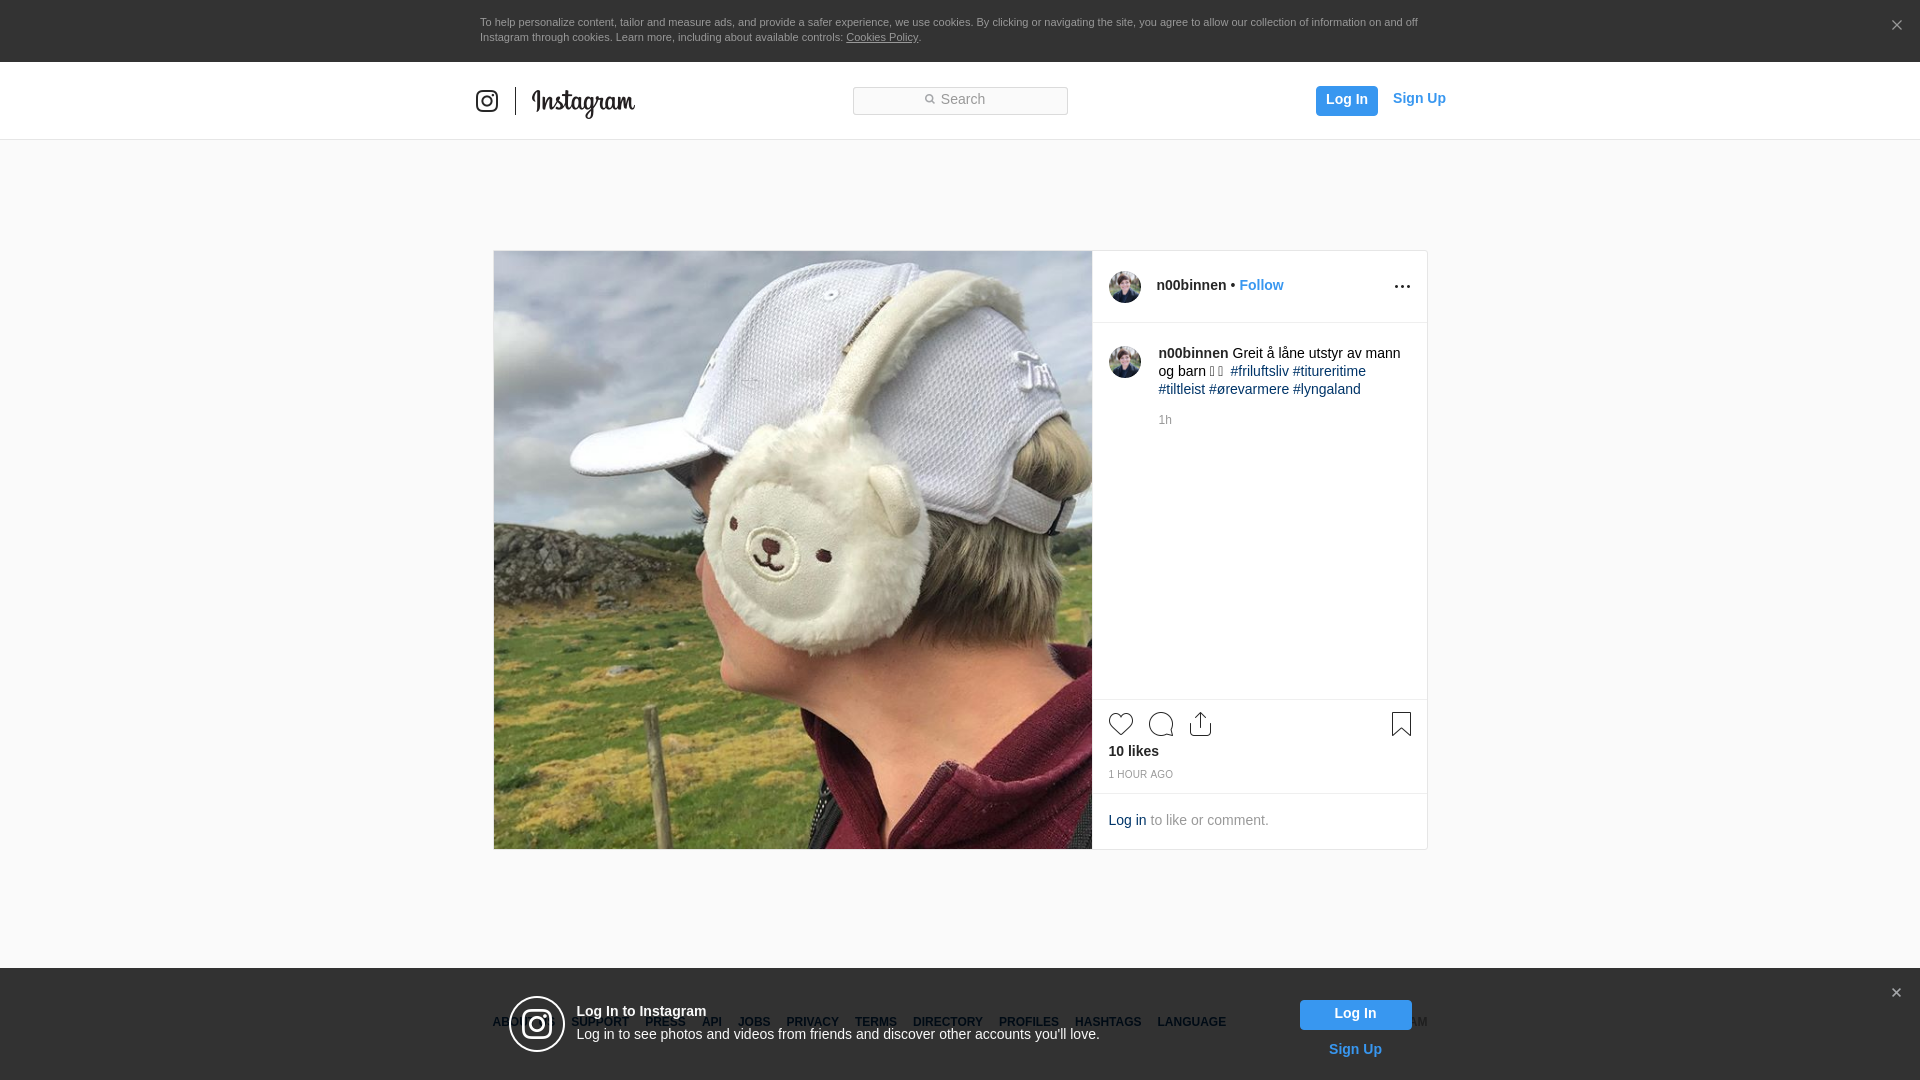Click the Instagram camera glyph logo
The height and width of the screenshot is (1080, 1920).
tap(487, 101)
